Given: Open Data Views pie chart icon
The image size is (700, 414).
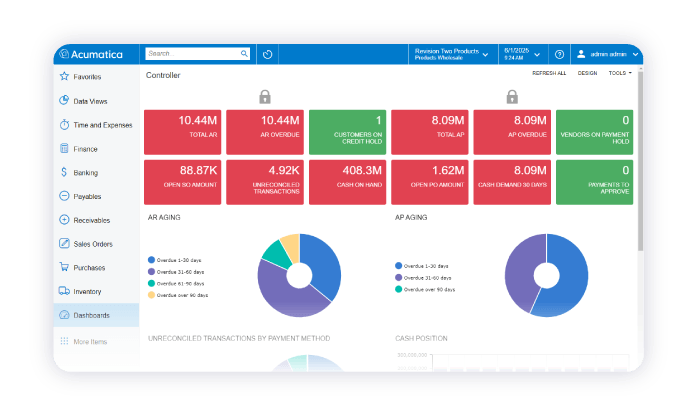Looking at the screenshot, I should pos(64,100).
